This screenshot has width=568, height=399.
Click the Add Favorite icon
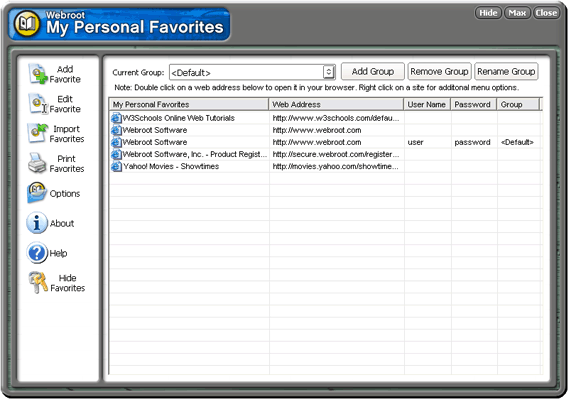pos(38,74)
